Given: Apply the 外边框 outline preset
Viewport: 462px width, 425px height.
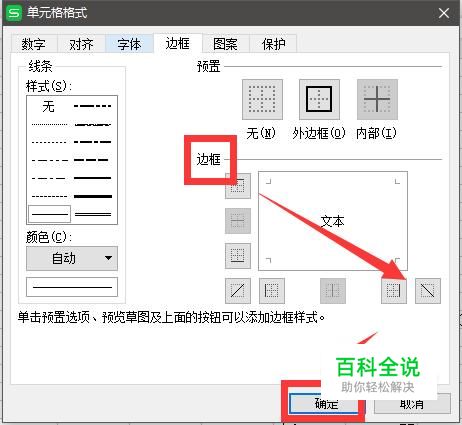Looking at the screenshot, I should point(319,99).
